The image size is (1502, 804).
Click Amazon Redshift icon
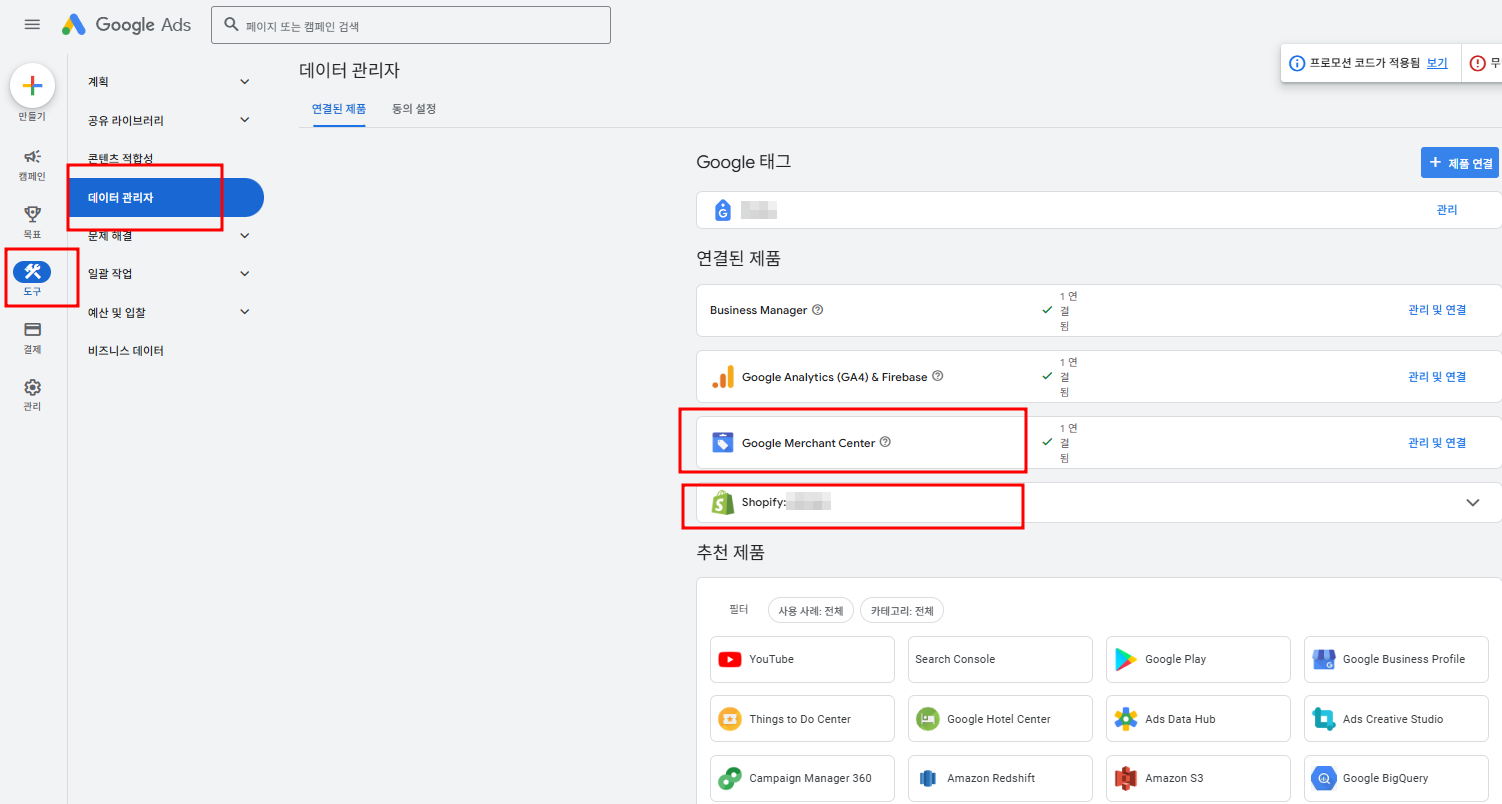point(928,778)
